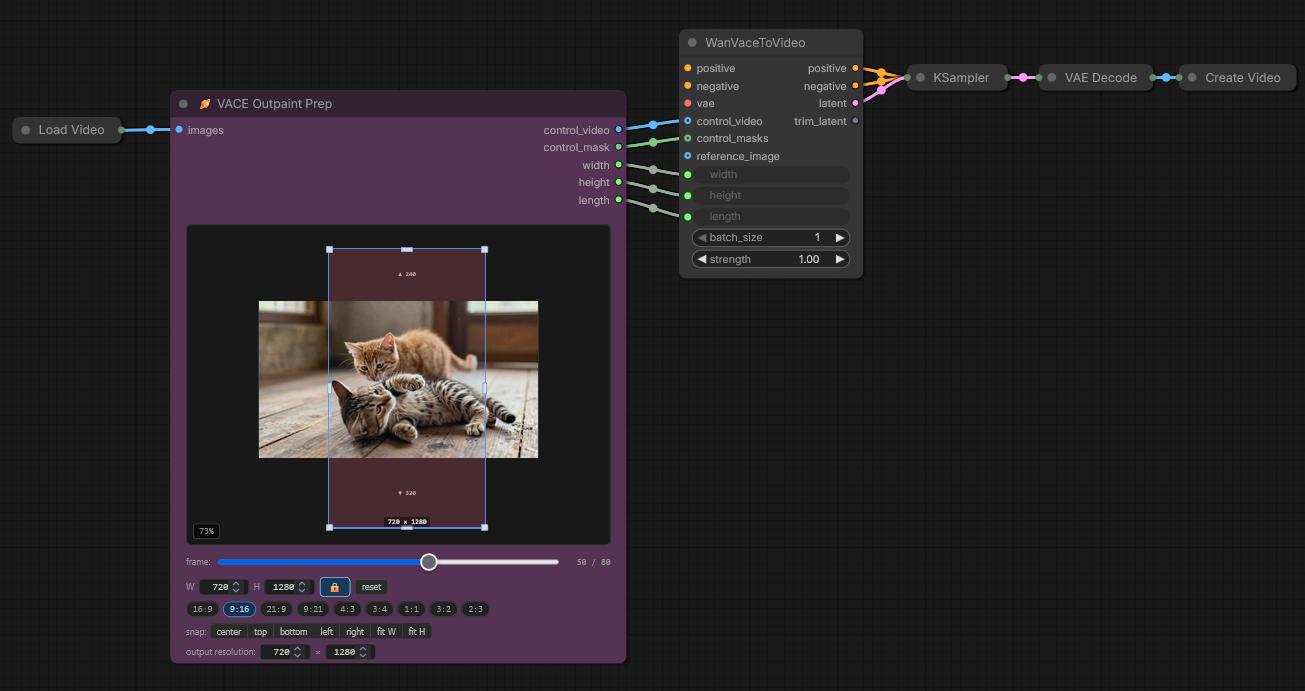Select the 9:16 aspect ratio preset
This screenshot has height=691, width=1305.
(239, 609)
